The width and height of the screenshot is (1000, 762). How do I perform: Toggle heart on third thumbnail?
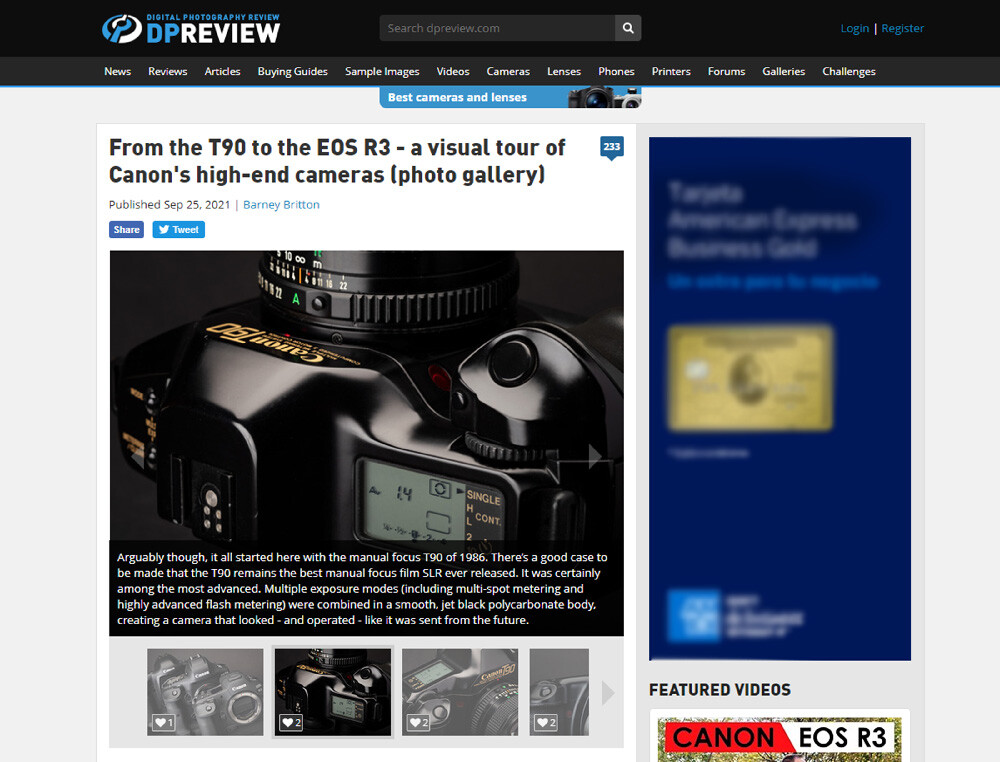[x=417, y=722]
